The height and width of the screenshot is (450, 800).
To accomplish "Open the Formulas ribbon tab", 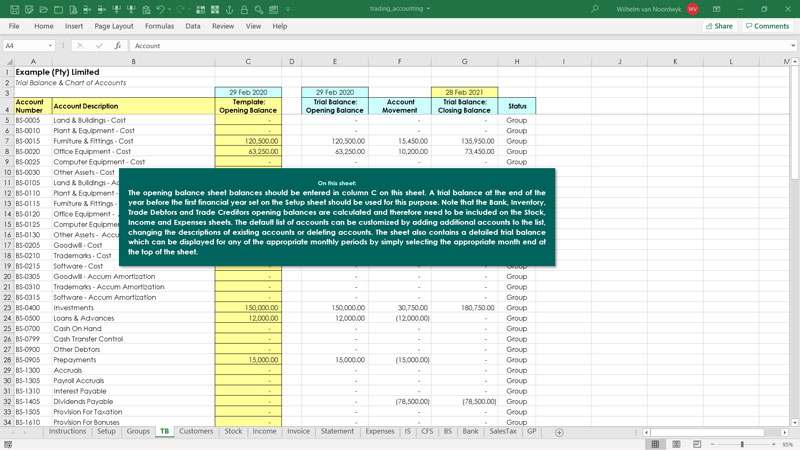I will [159, 26].
